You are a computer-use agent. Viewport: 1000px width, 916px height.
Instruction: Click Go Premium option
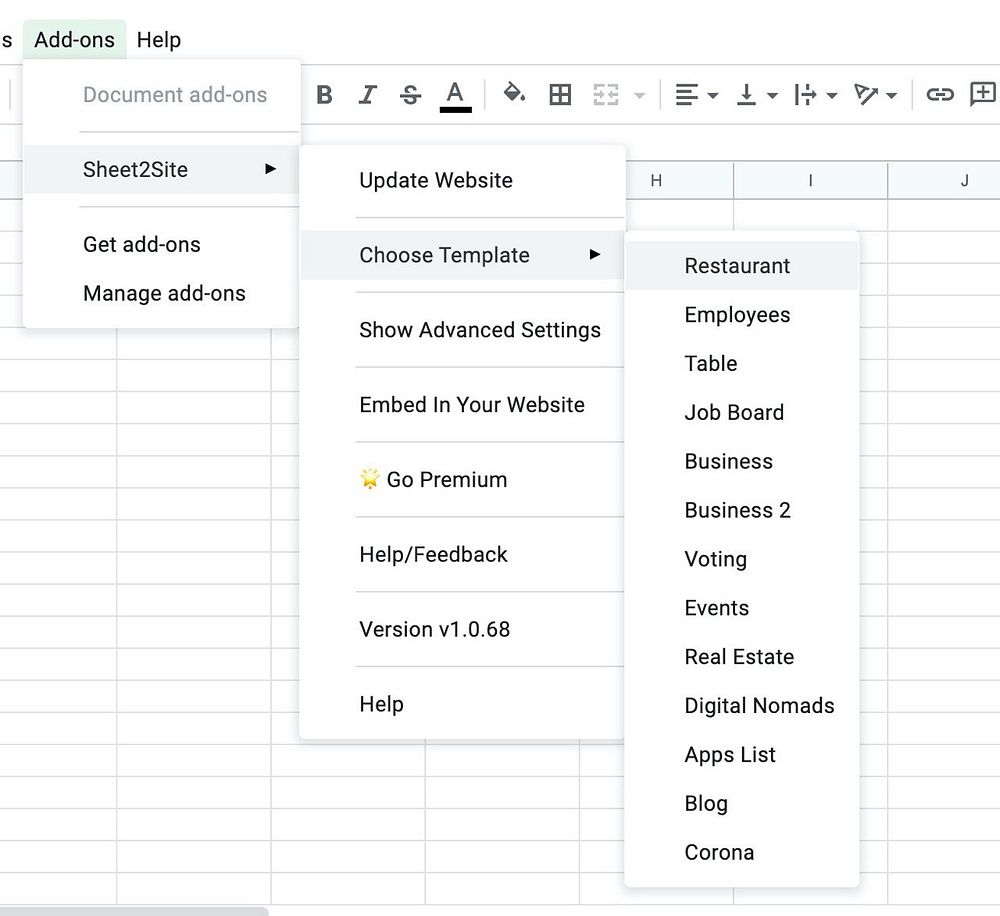[462, 480]
